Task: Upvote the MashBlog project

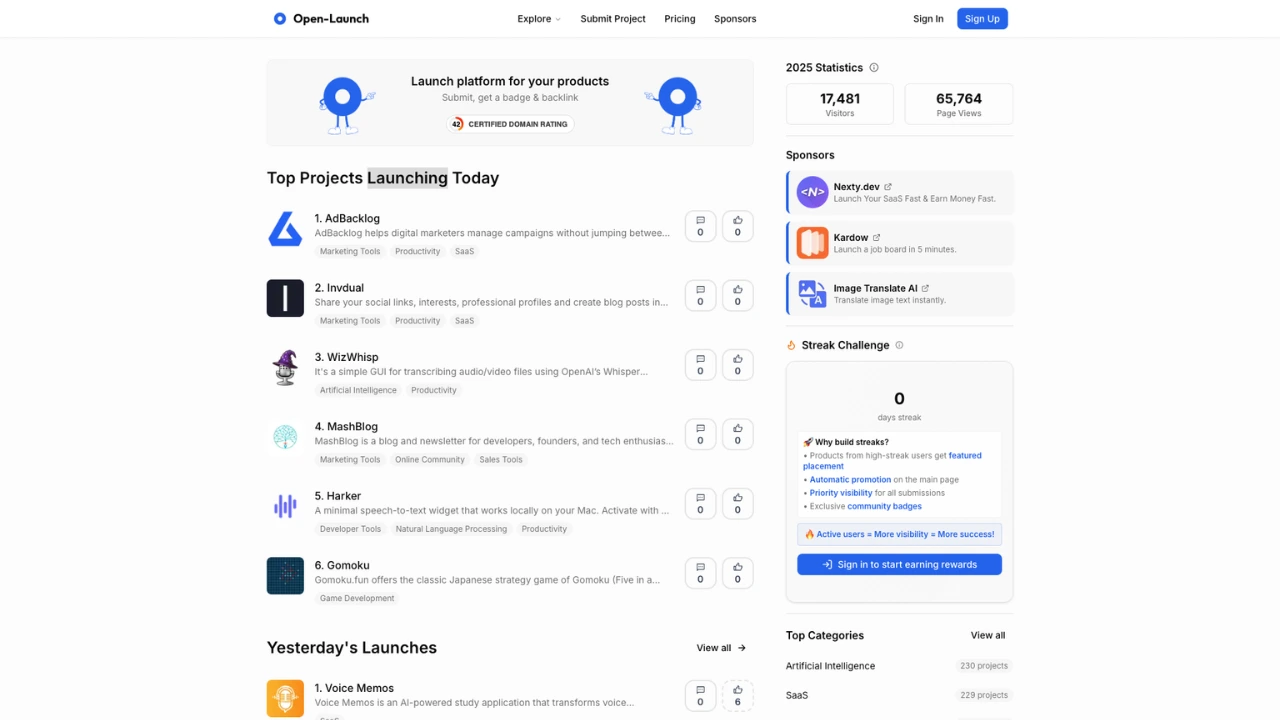Action: [738, 434]
